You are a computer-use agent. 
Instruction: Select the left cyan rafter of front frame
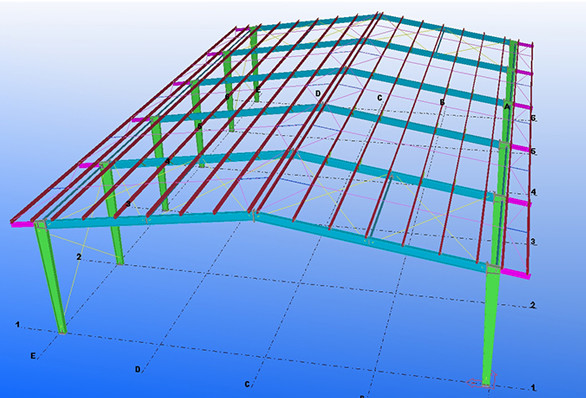click(x=149, y=219)
